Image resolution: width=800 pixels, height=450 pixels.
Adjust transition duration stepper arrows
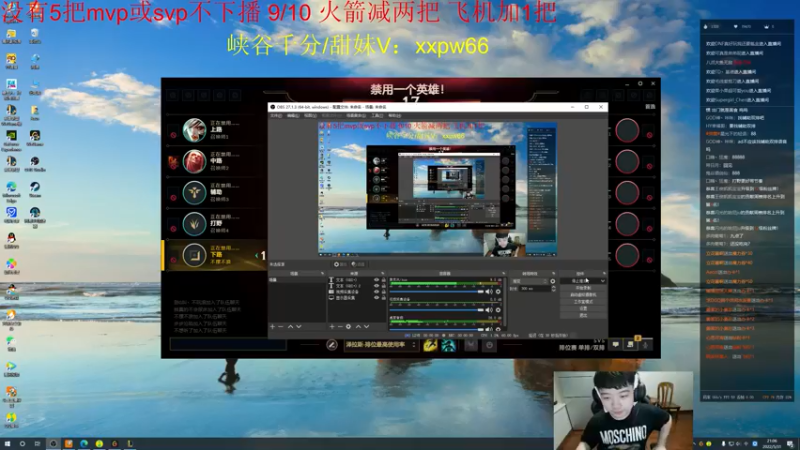point(554,288)
